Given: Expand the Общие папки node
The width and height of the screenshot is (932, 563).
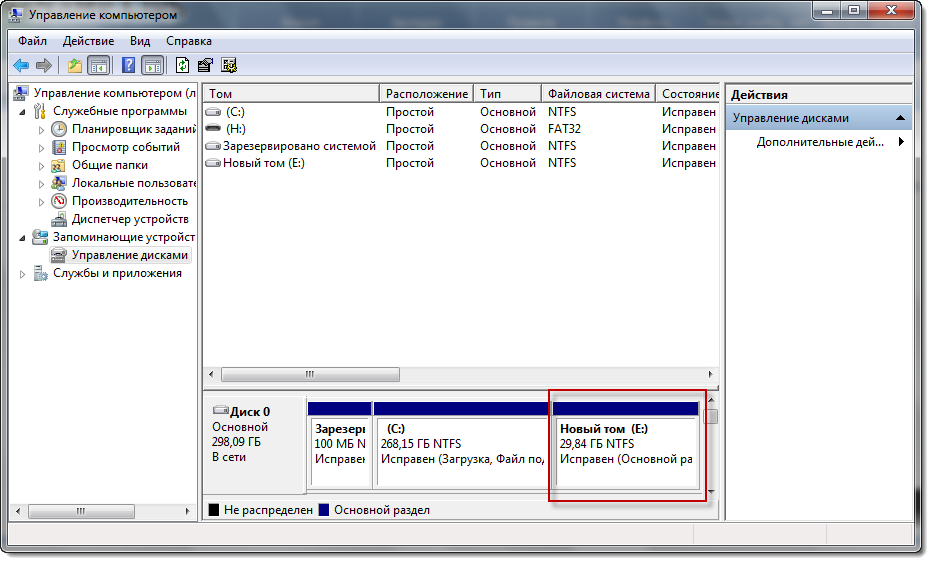Looking at the screenshot, I should 41,166.
